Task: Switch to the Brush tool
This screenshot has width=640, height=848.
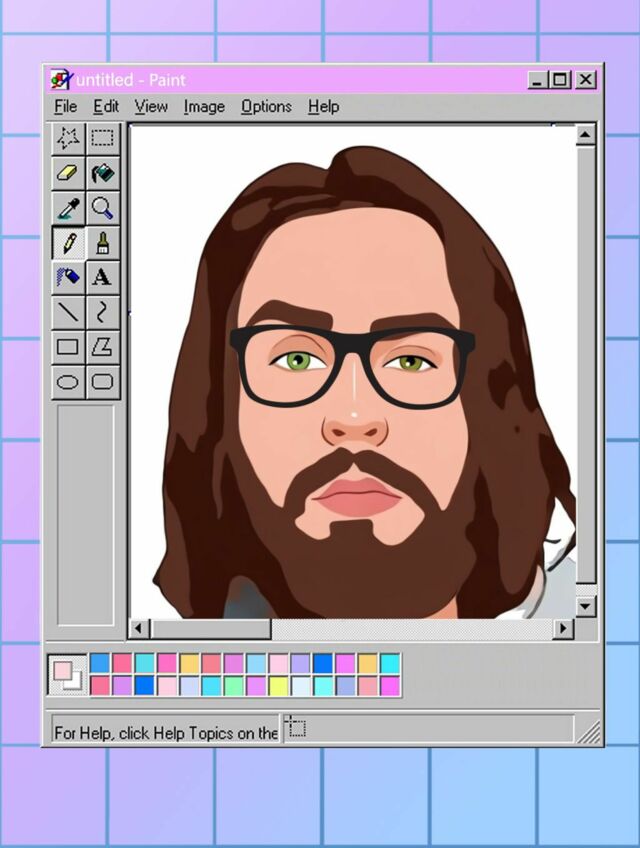Action: pos(102,243)
